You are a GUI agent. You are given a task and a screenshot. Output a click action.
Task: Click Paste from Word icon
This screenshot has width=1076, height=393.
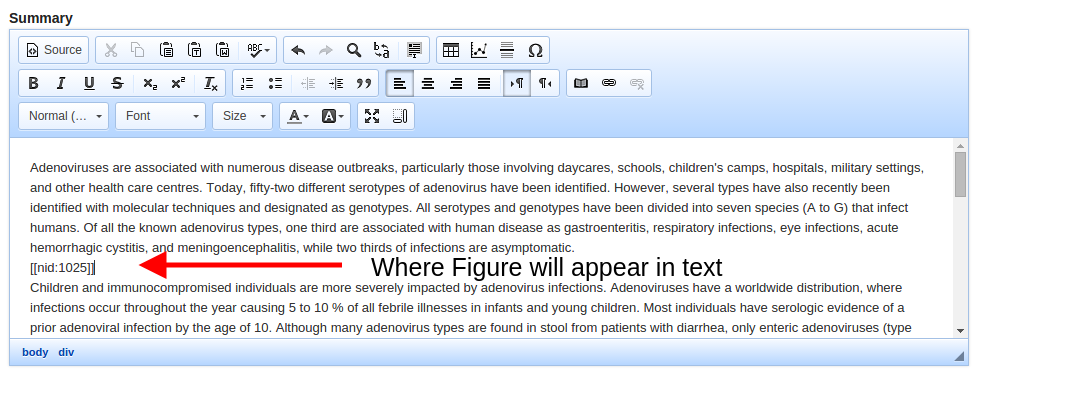click(x=222, y=50)
